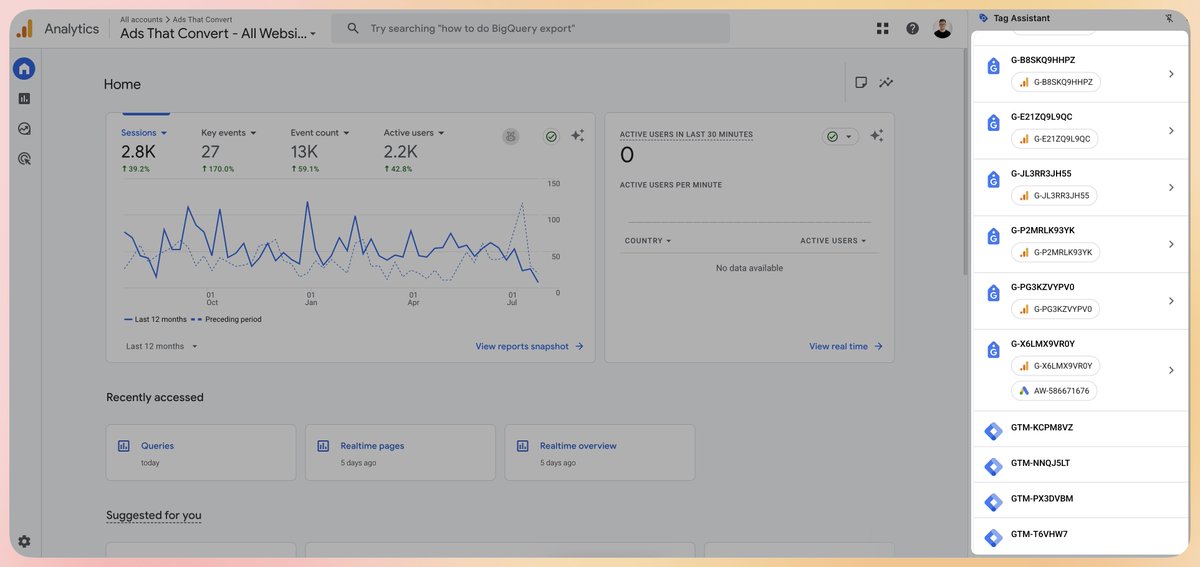Expand the G-X6LMX9VR0Y tag row
1200x567 pixels.
(x=1171, y=370)
